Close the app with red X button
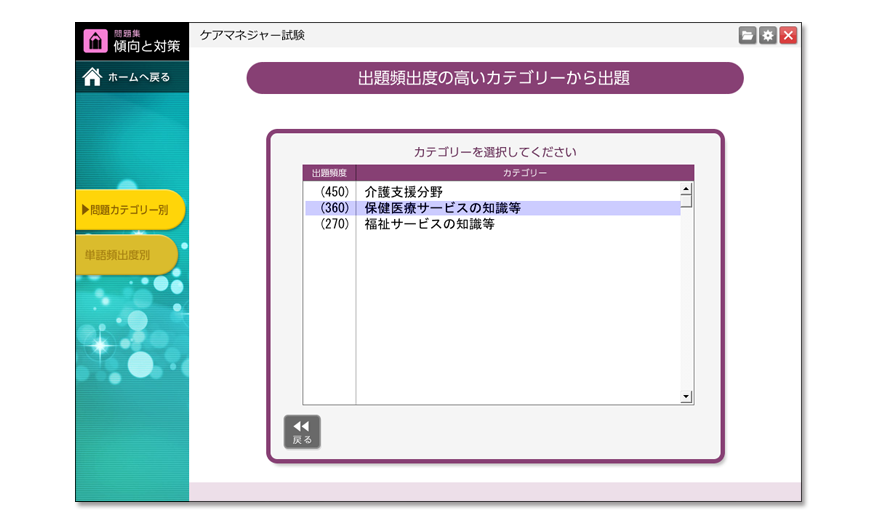 (x=788, y=35)
